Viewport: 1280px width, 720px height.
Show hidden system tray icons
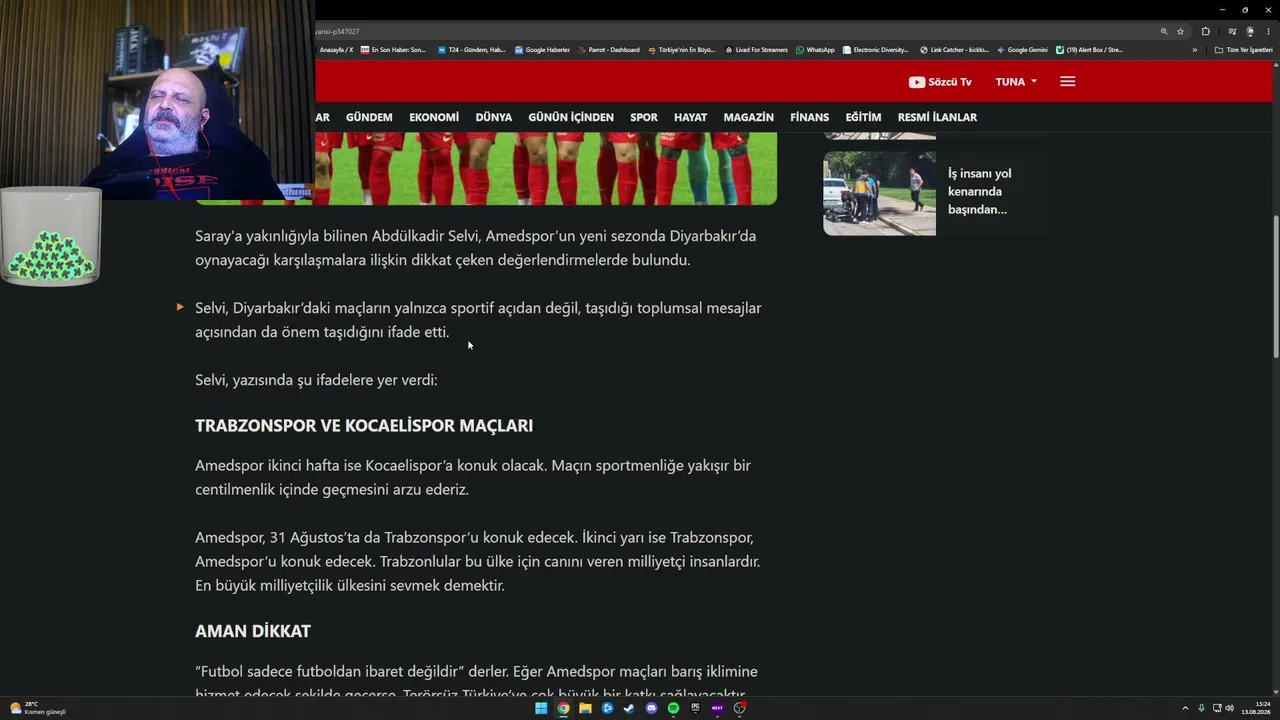pos(1185,708)
